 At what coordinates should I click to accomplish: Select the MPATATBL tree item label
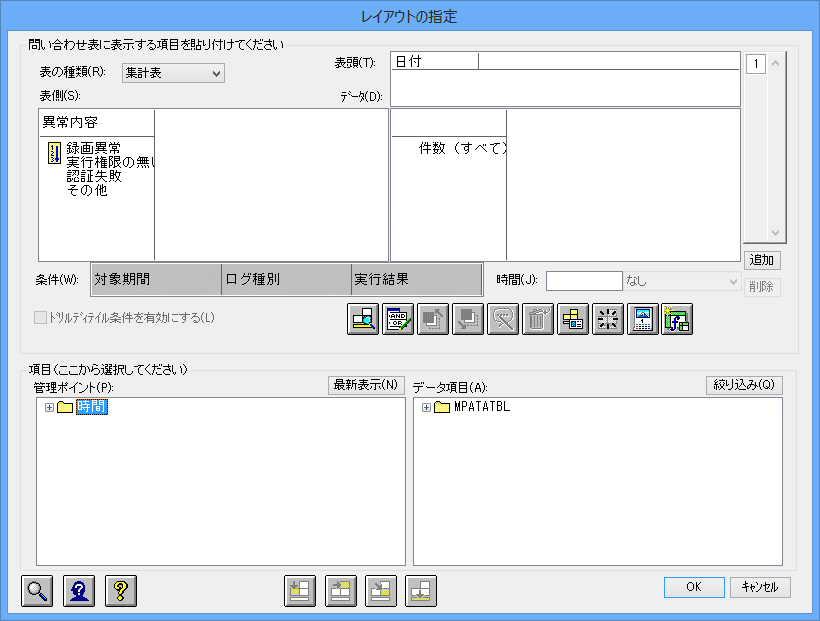(x=482, y=407)
